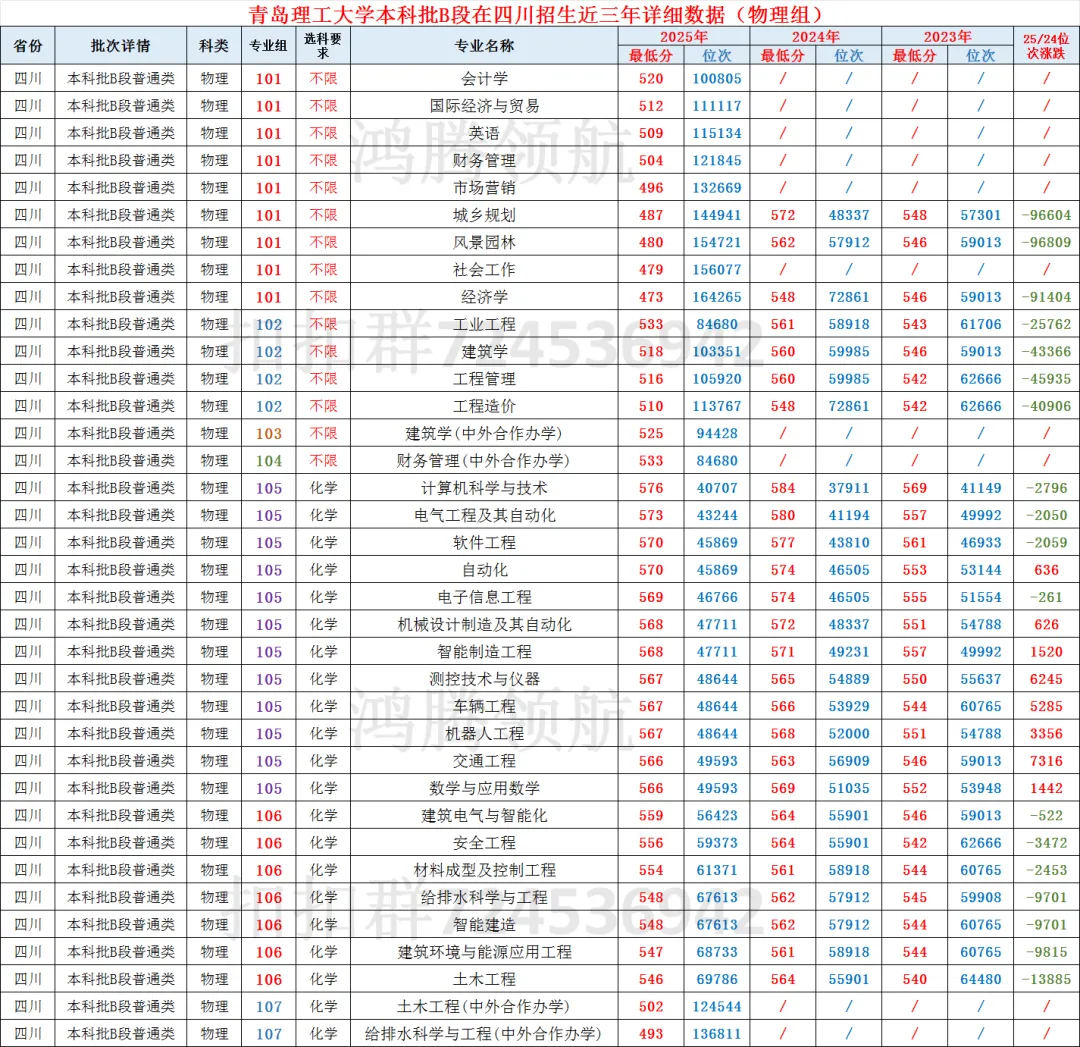Click the rank change value -13885

point(1046,979)
